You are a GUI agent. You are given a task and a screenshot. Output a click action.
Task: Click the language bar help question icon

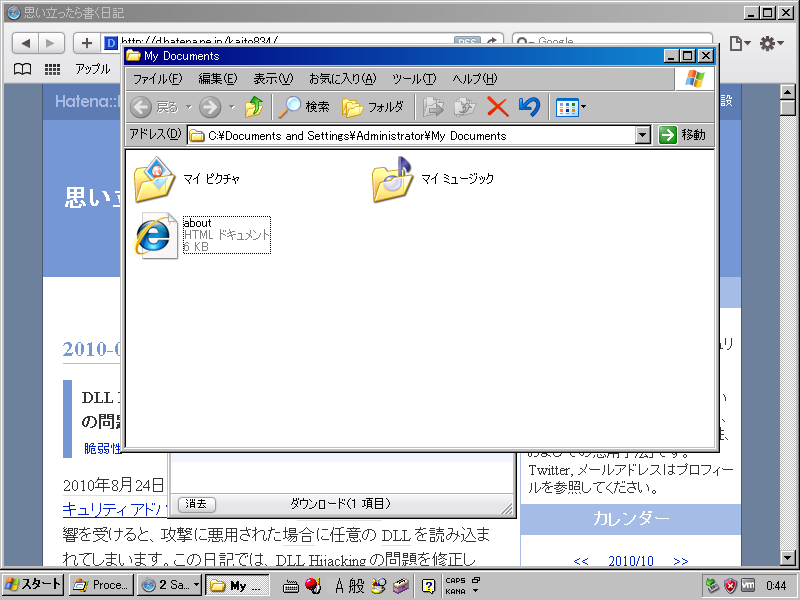tap(429, 586)
